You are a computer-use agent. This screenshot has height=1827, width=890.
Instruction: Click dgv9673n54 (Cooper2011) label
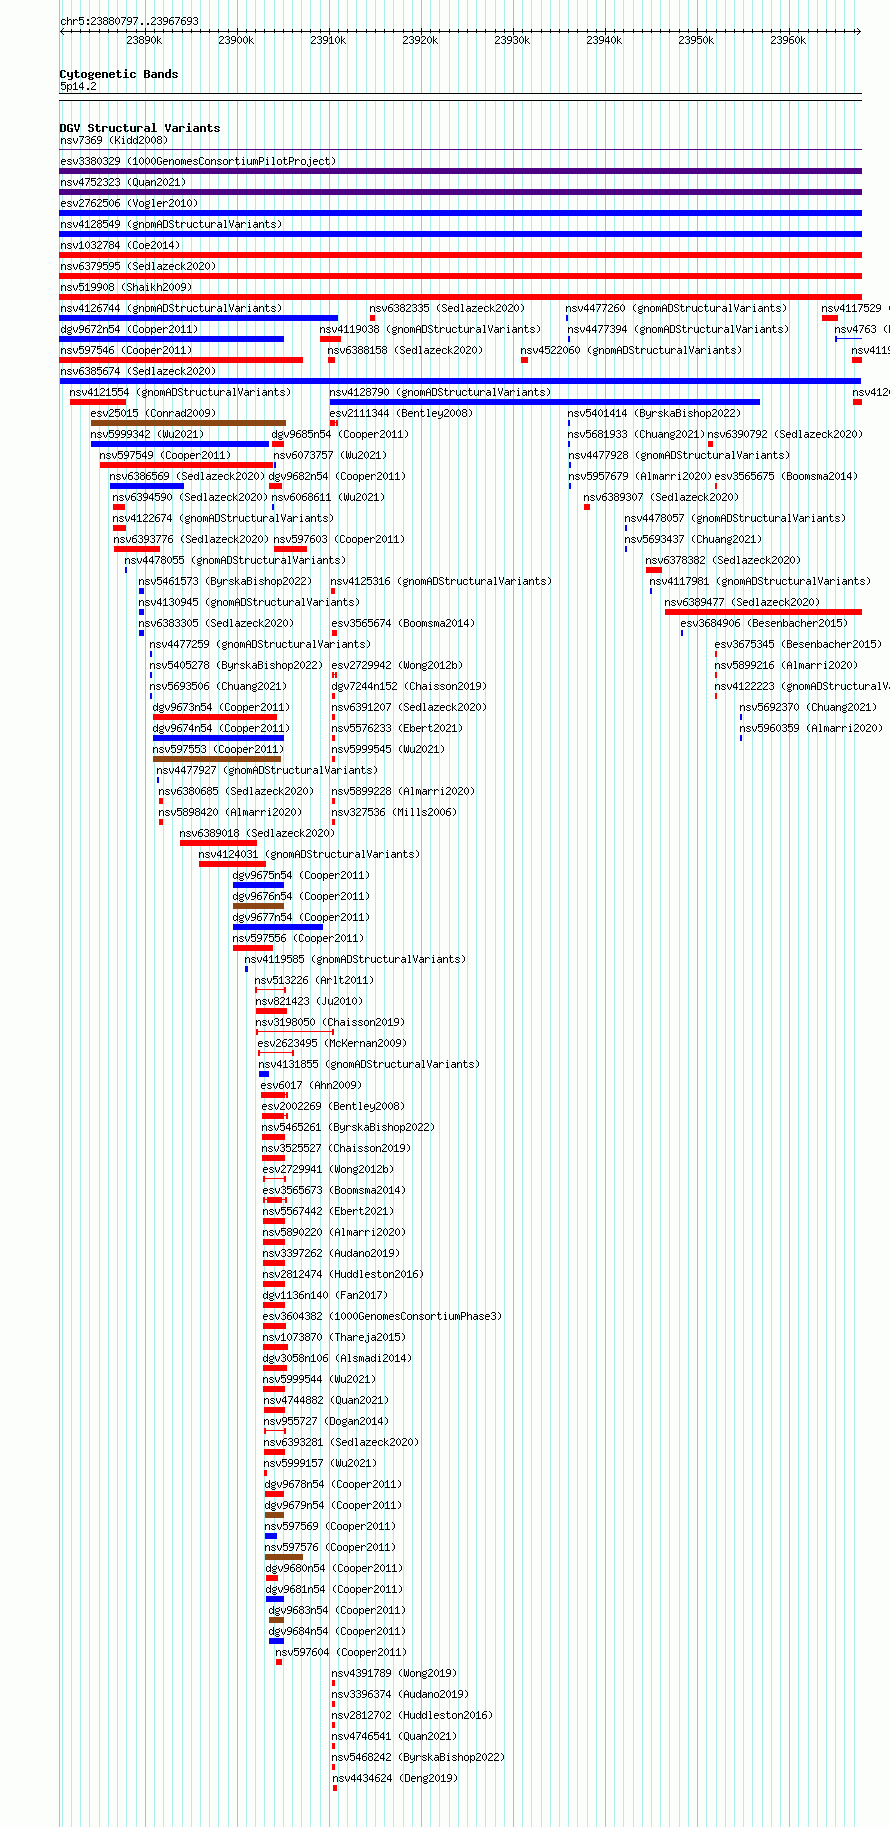coord(221,707)
